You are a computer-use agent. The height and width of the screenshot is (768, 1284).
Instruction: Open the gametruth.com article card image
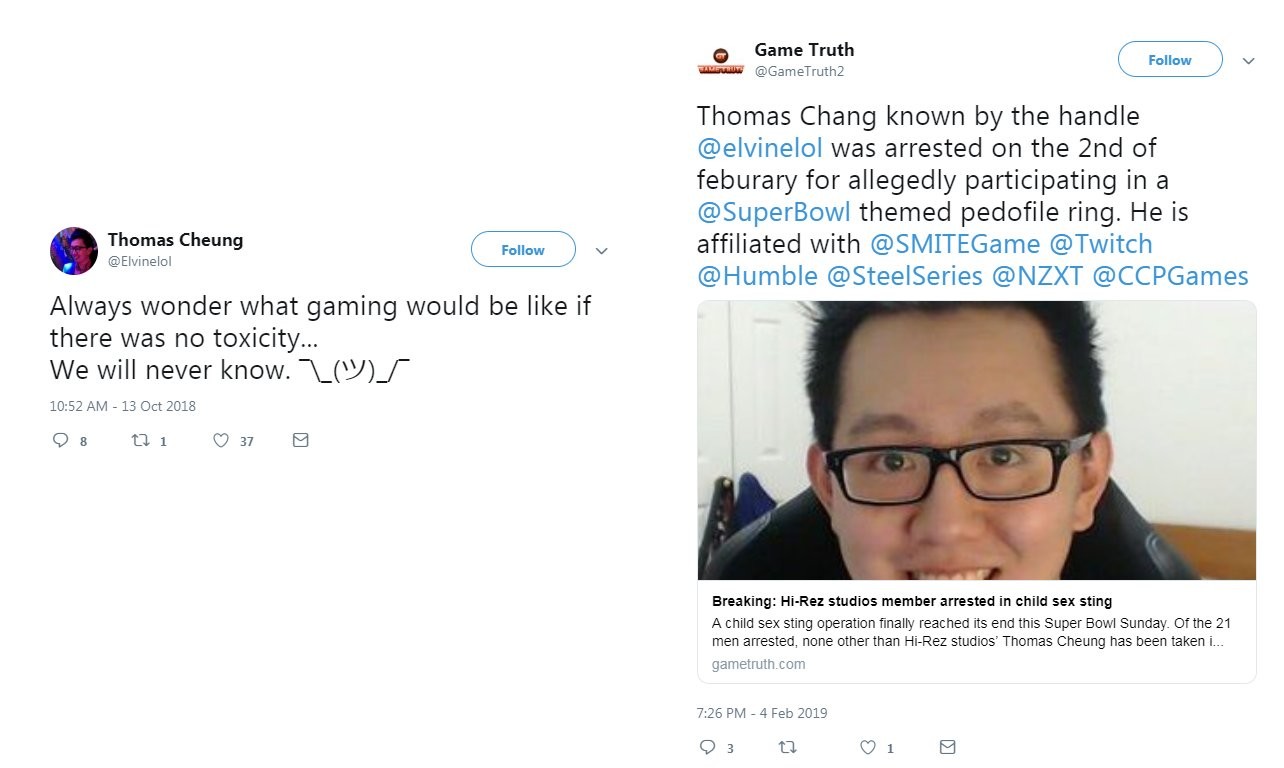[x=976, y=440]
